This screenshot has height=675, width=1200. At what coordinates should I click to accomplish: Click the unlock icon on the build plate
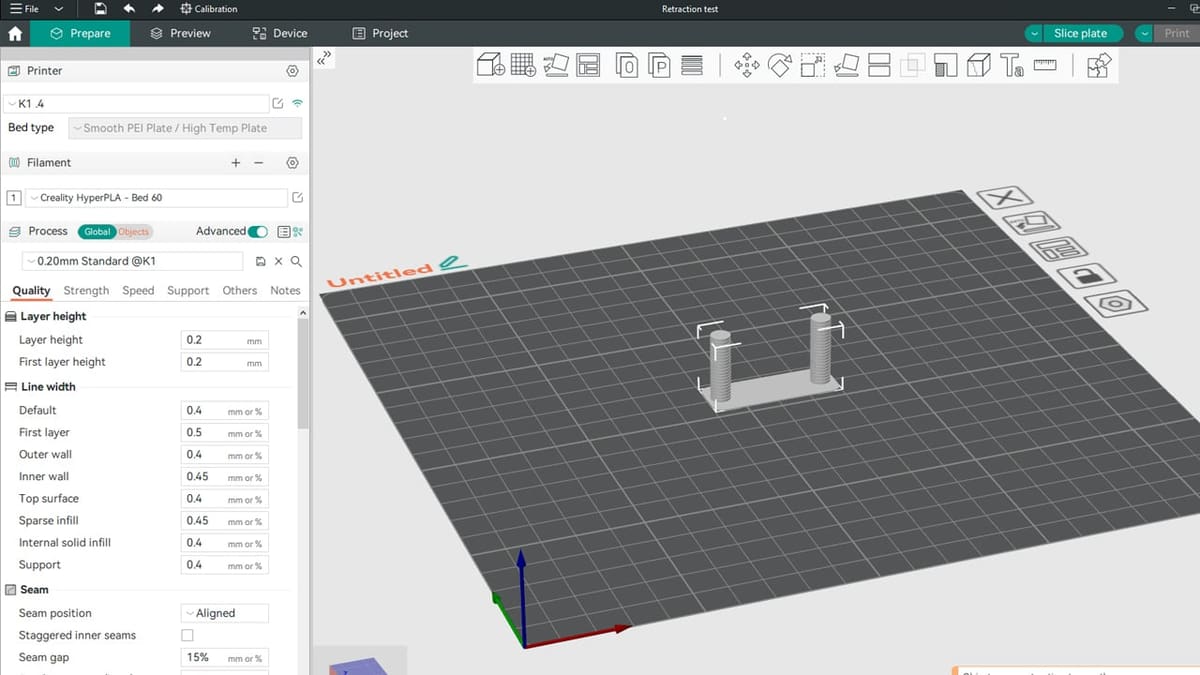coord(1086,277)
